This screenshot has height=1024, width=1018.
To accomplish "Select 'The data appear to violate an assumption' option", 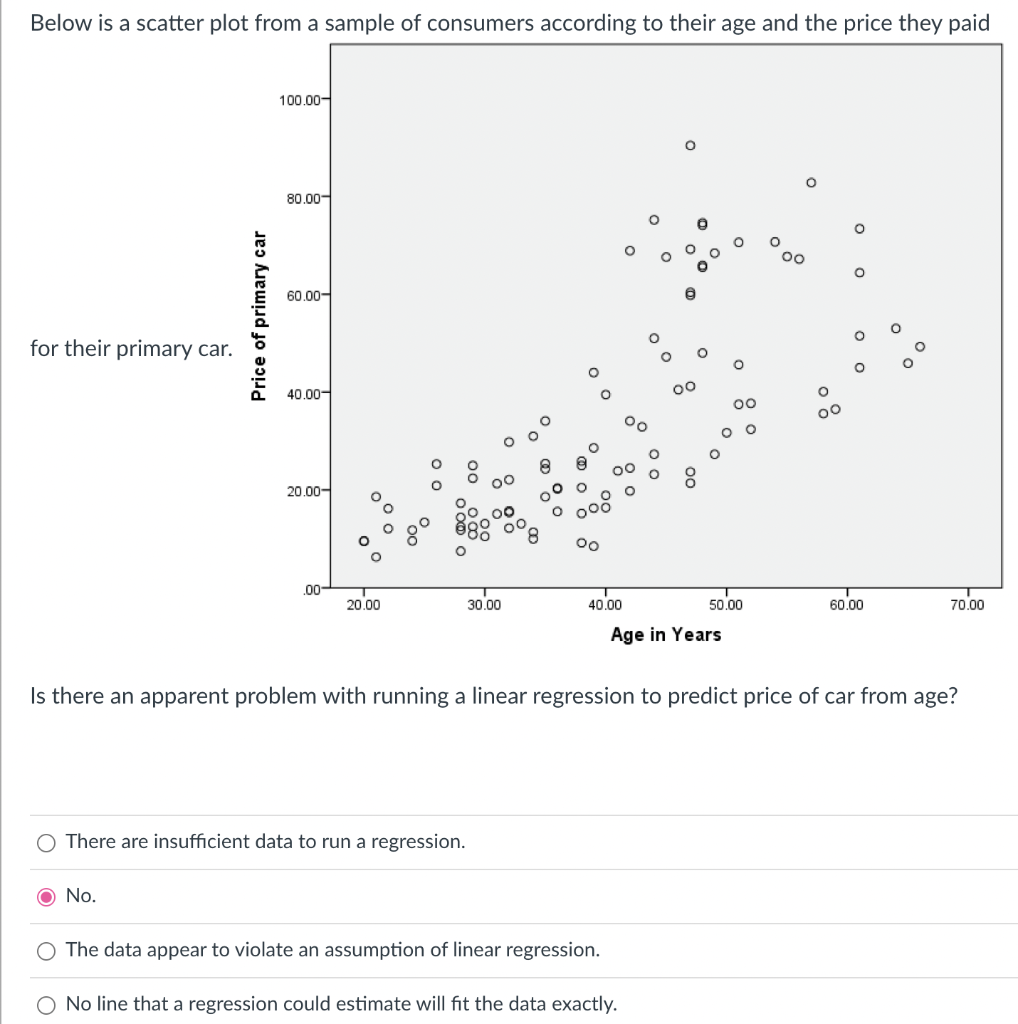I will [x=45, y=951].
